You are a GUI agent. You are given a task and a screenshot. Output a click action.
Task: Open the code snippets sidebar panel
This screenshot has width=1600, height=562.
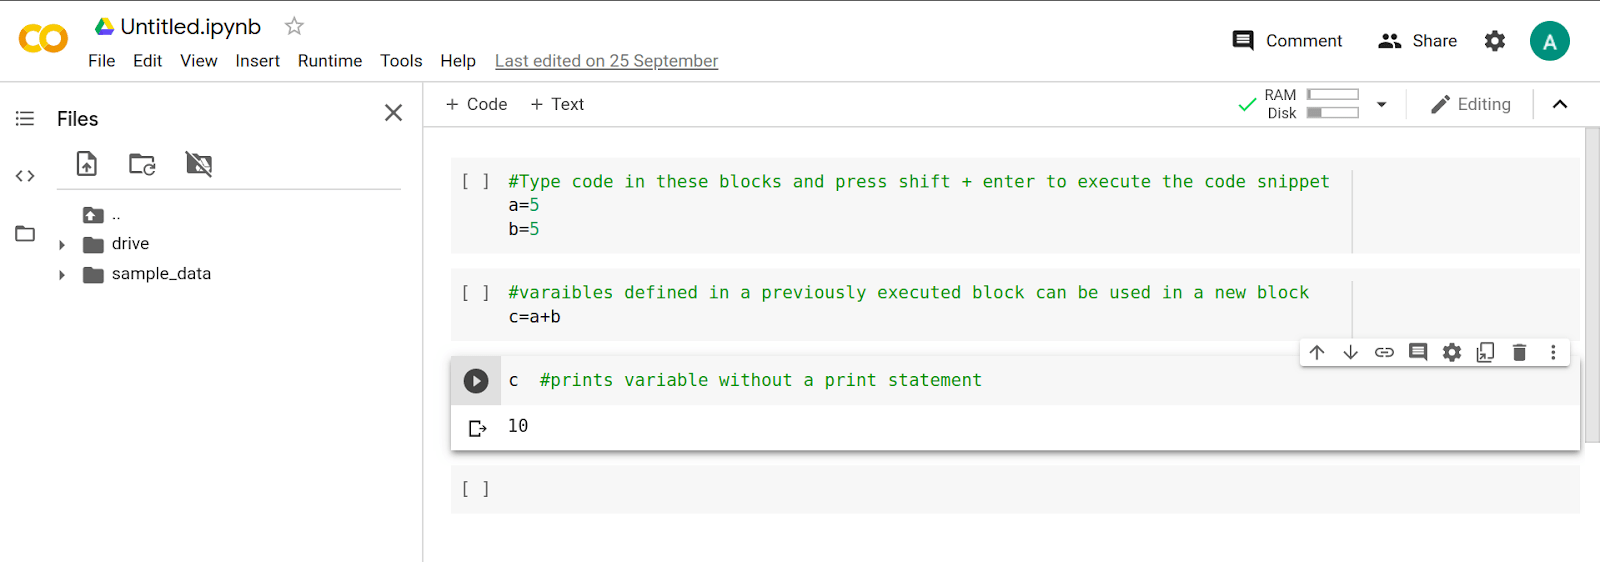(x=25, y=176)
